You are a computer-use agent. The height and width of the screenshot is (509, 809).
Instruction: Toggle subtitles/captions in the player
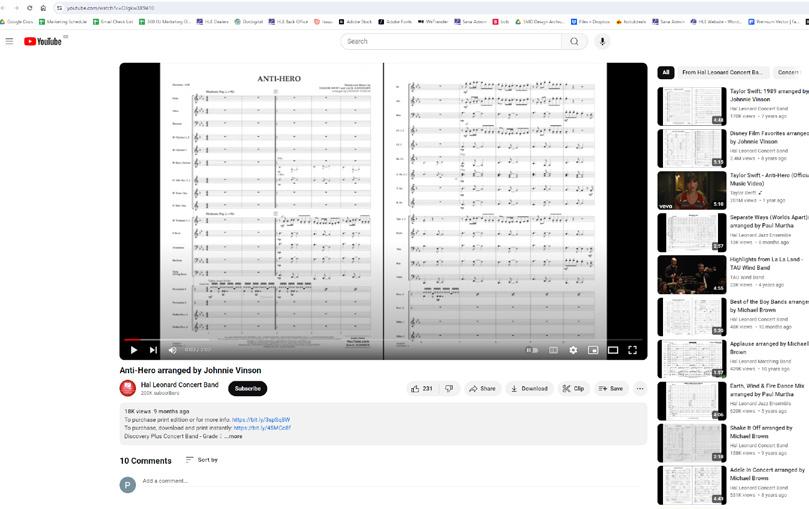point(553,350)
